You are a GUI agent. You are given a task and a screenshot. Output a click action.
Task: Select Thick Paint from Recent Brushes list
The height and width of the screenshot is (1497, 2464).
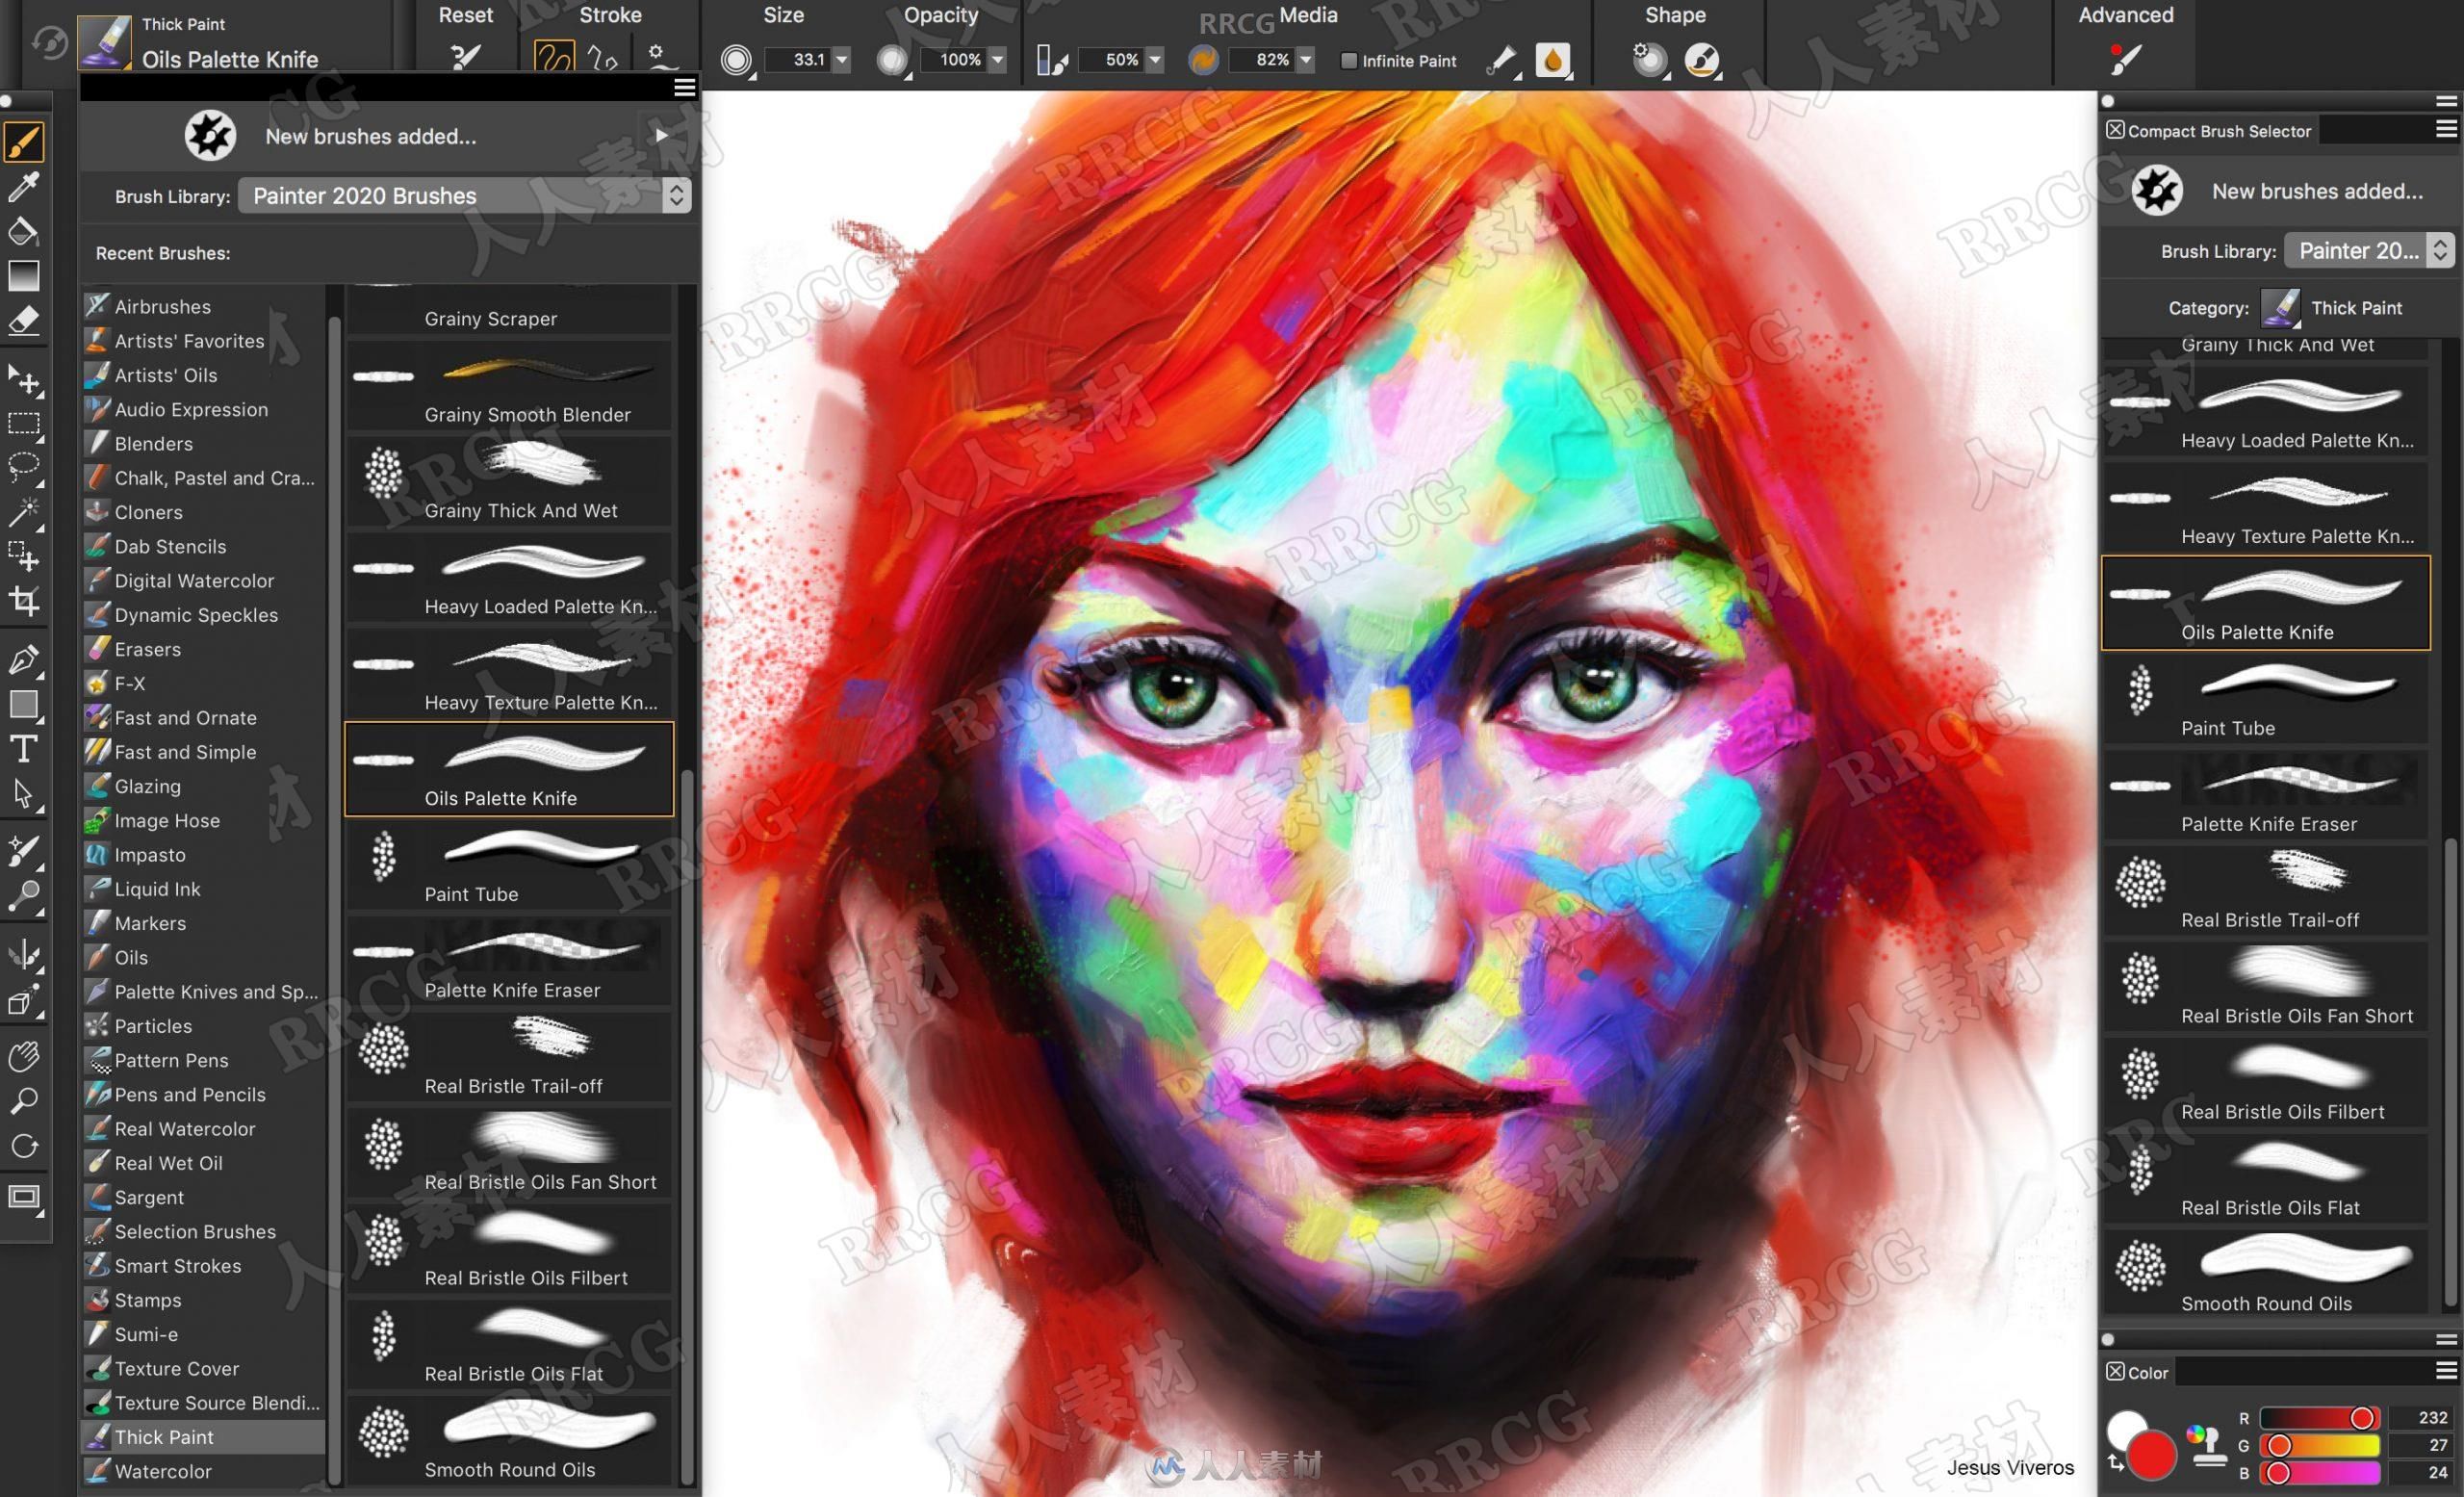pyautogui.click(x=164, y=1437)
